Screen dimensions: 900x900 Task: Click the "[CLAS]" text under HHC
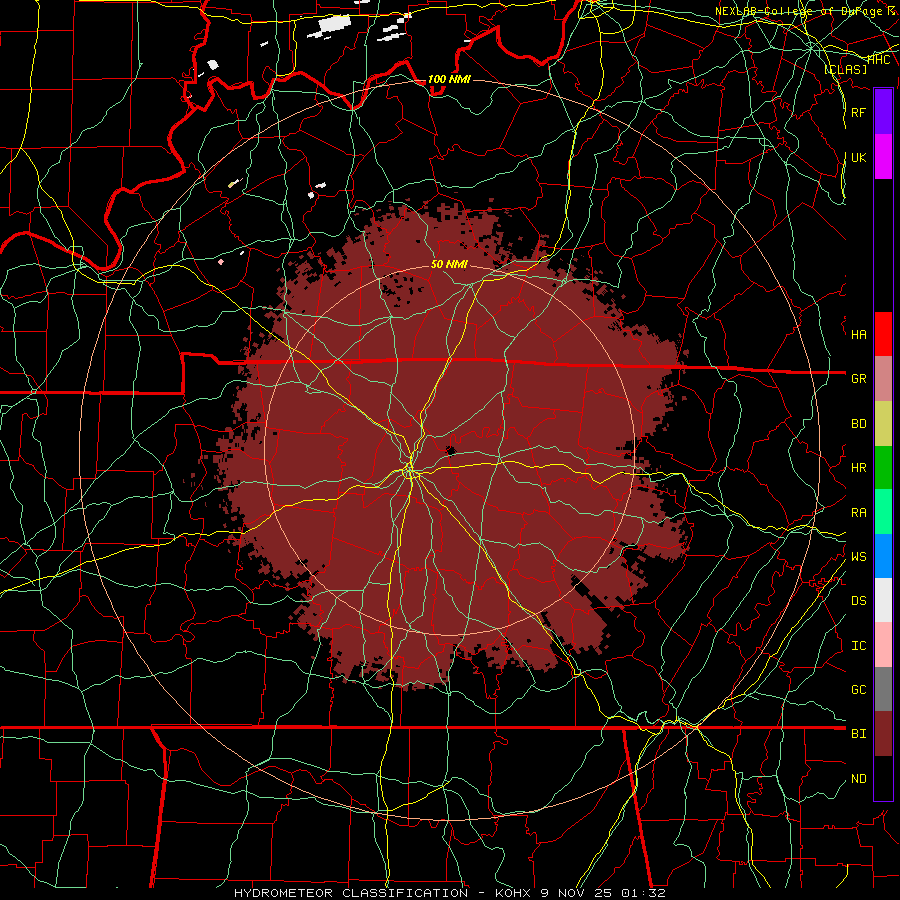click(845, 70)
